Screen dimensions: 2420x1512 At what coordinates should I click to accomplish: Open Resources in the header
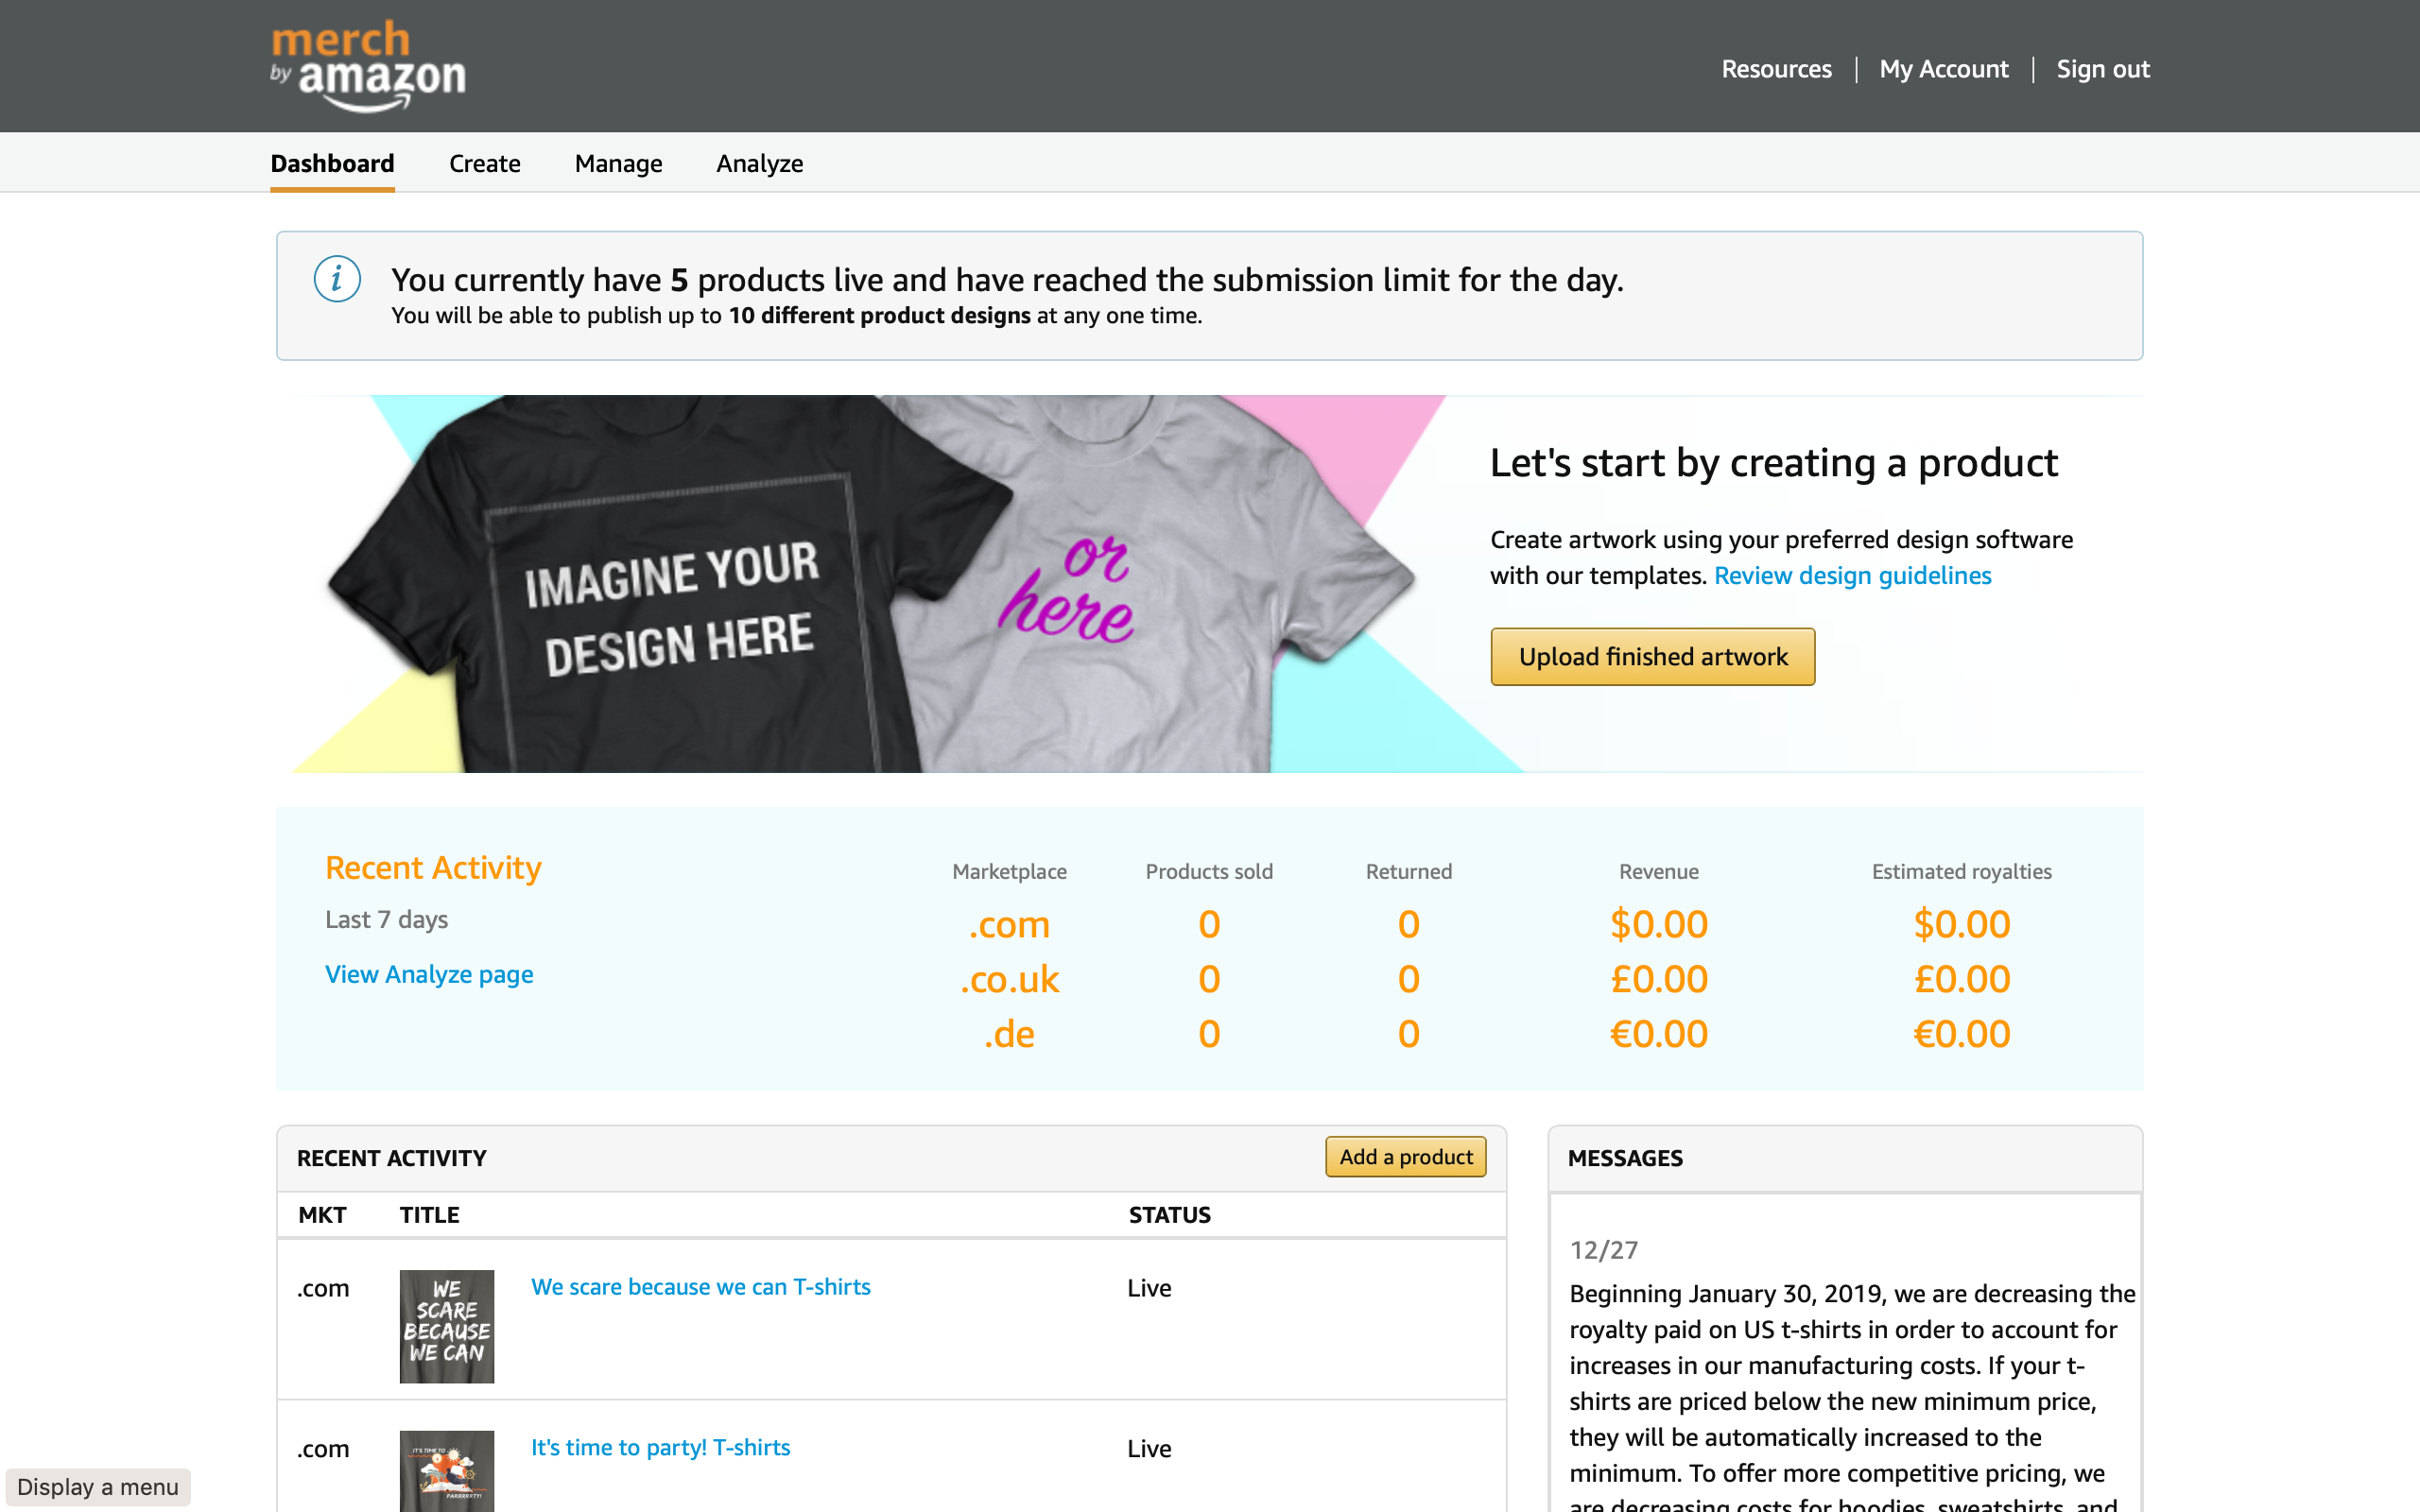(1776, 69)
